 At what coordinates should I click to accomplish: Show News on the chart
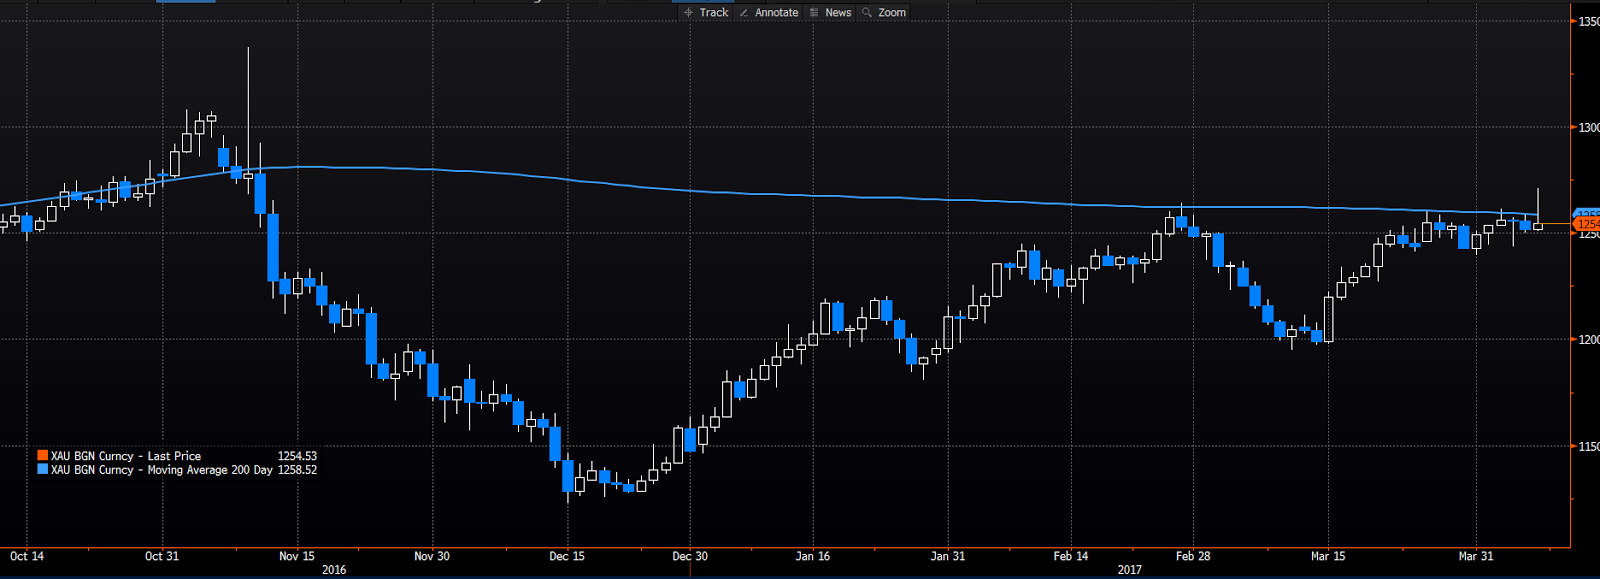click(x=830, y=13)
